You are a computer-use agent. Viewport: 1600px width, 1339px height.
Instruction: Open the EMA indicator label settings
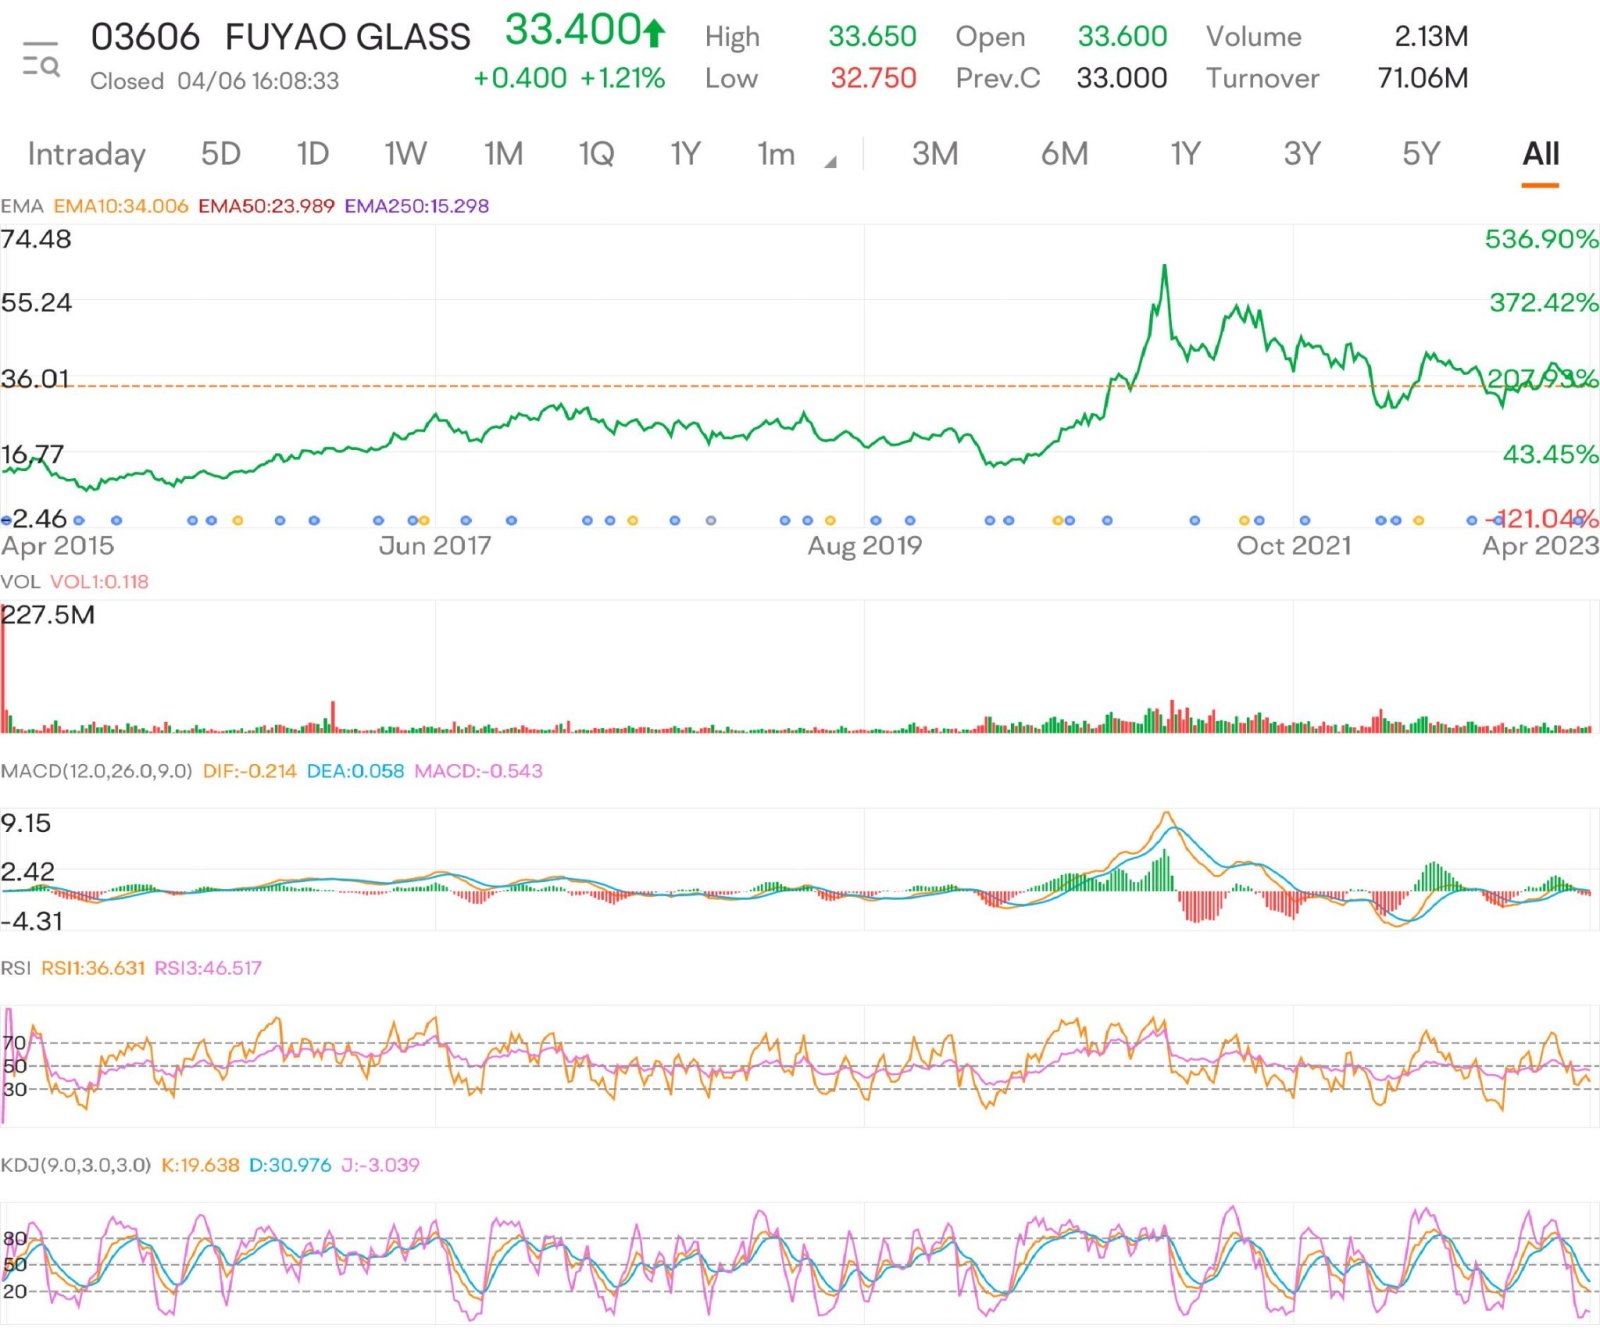[22, 206]
